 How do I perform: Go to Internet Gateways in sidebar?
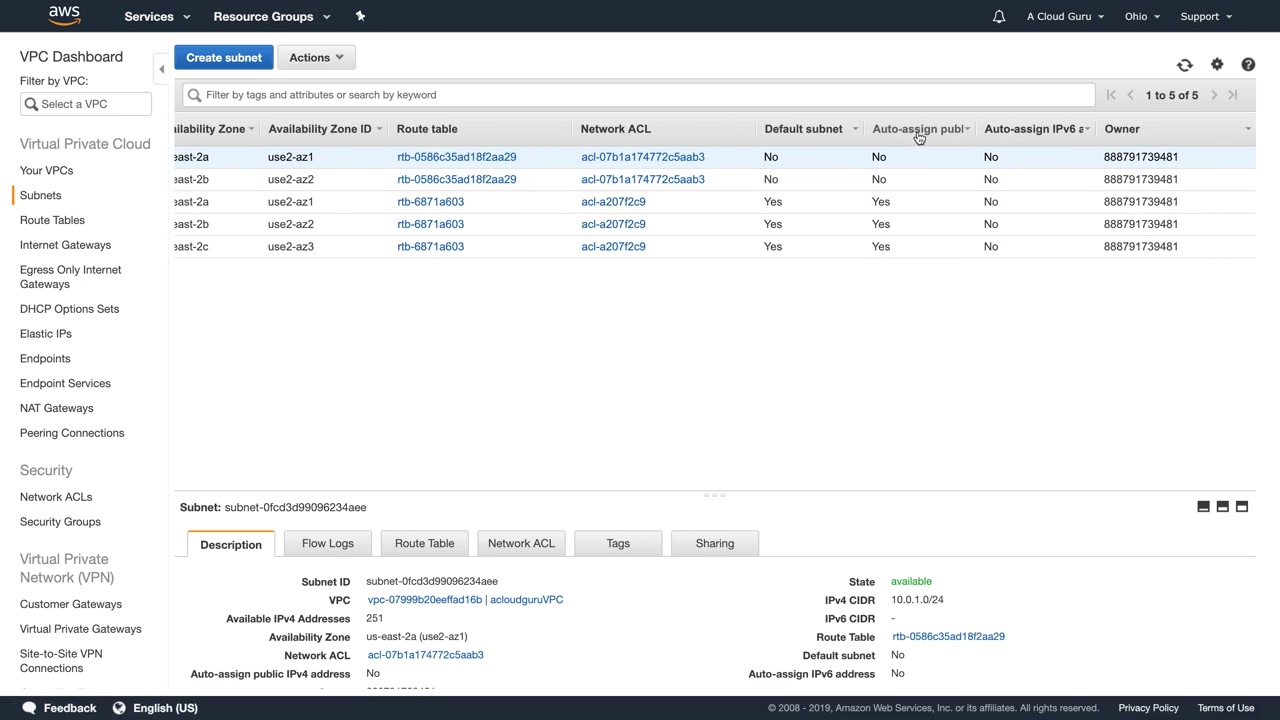click(x=65, y=245)
